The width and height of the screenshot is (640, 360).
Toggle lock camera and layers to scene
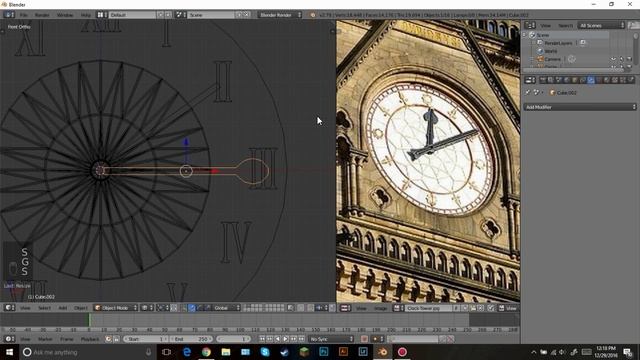pyautogui.click(x=290, y=308)
